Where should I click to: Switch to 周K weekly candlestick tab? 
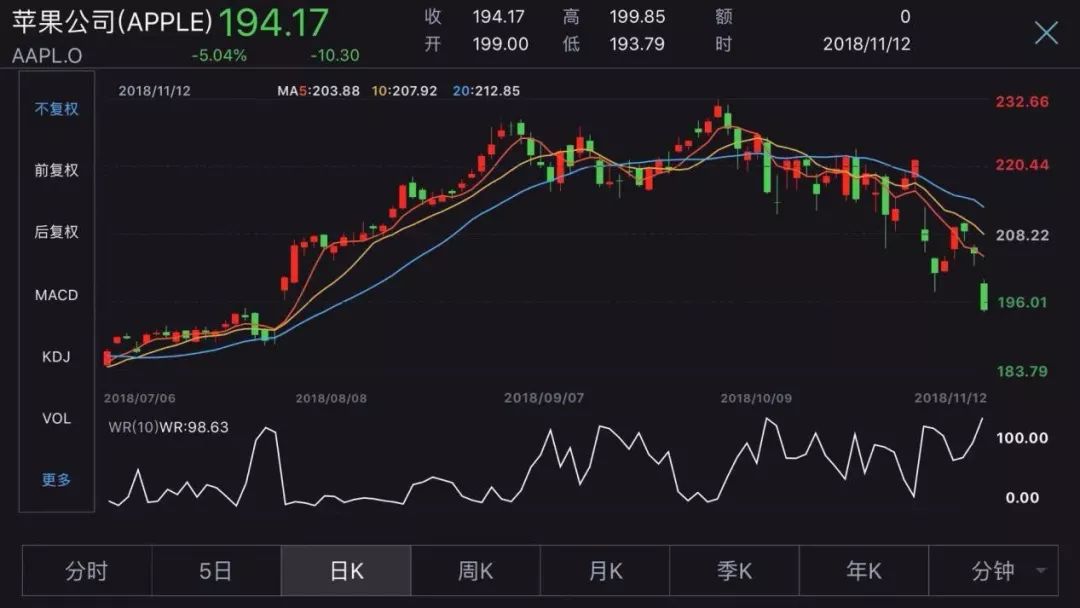pos(475,571)
